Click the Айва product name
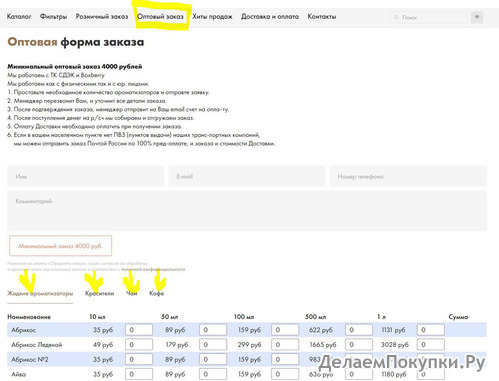 tap(19, 374)
